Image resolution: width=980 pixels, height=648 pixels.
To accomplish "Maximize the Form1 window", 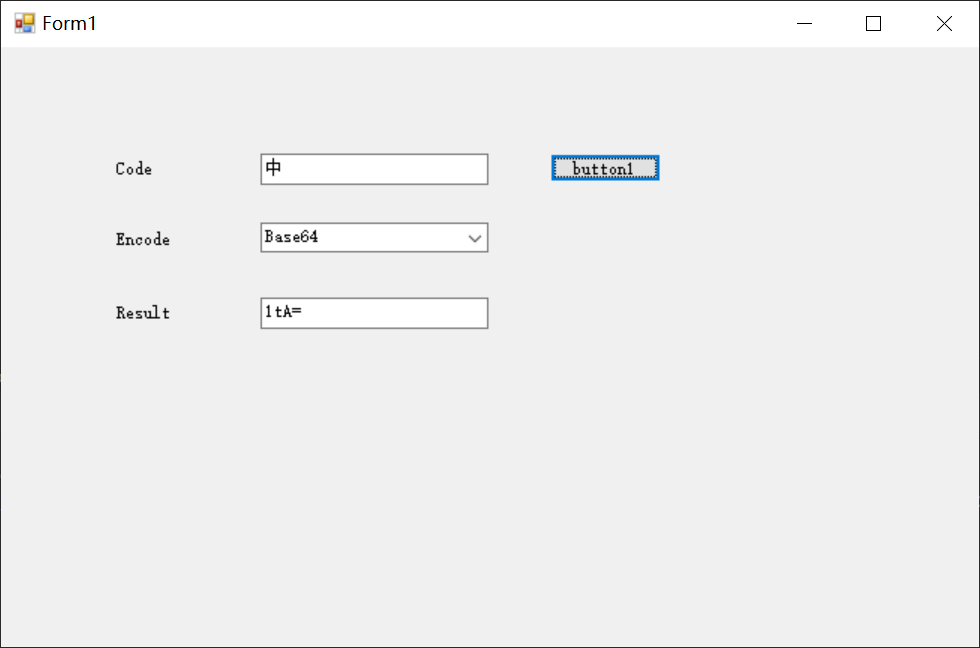I will click(874, 24).
